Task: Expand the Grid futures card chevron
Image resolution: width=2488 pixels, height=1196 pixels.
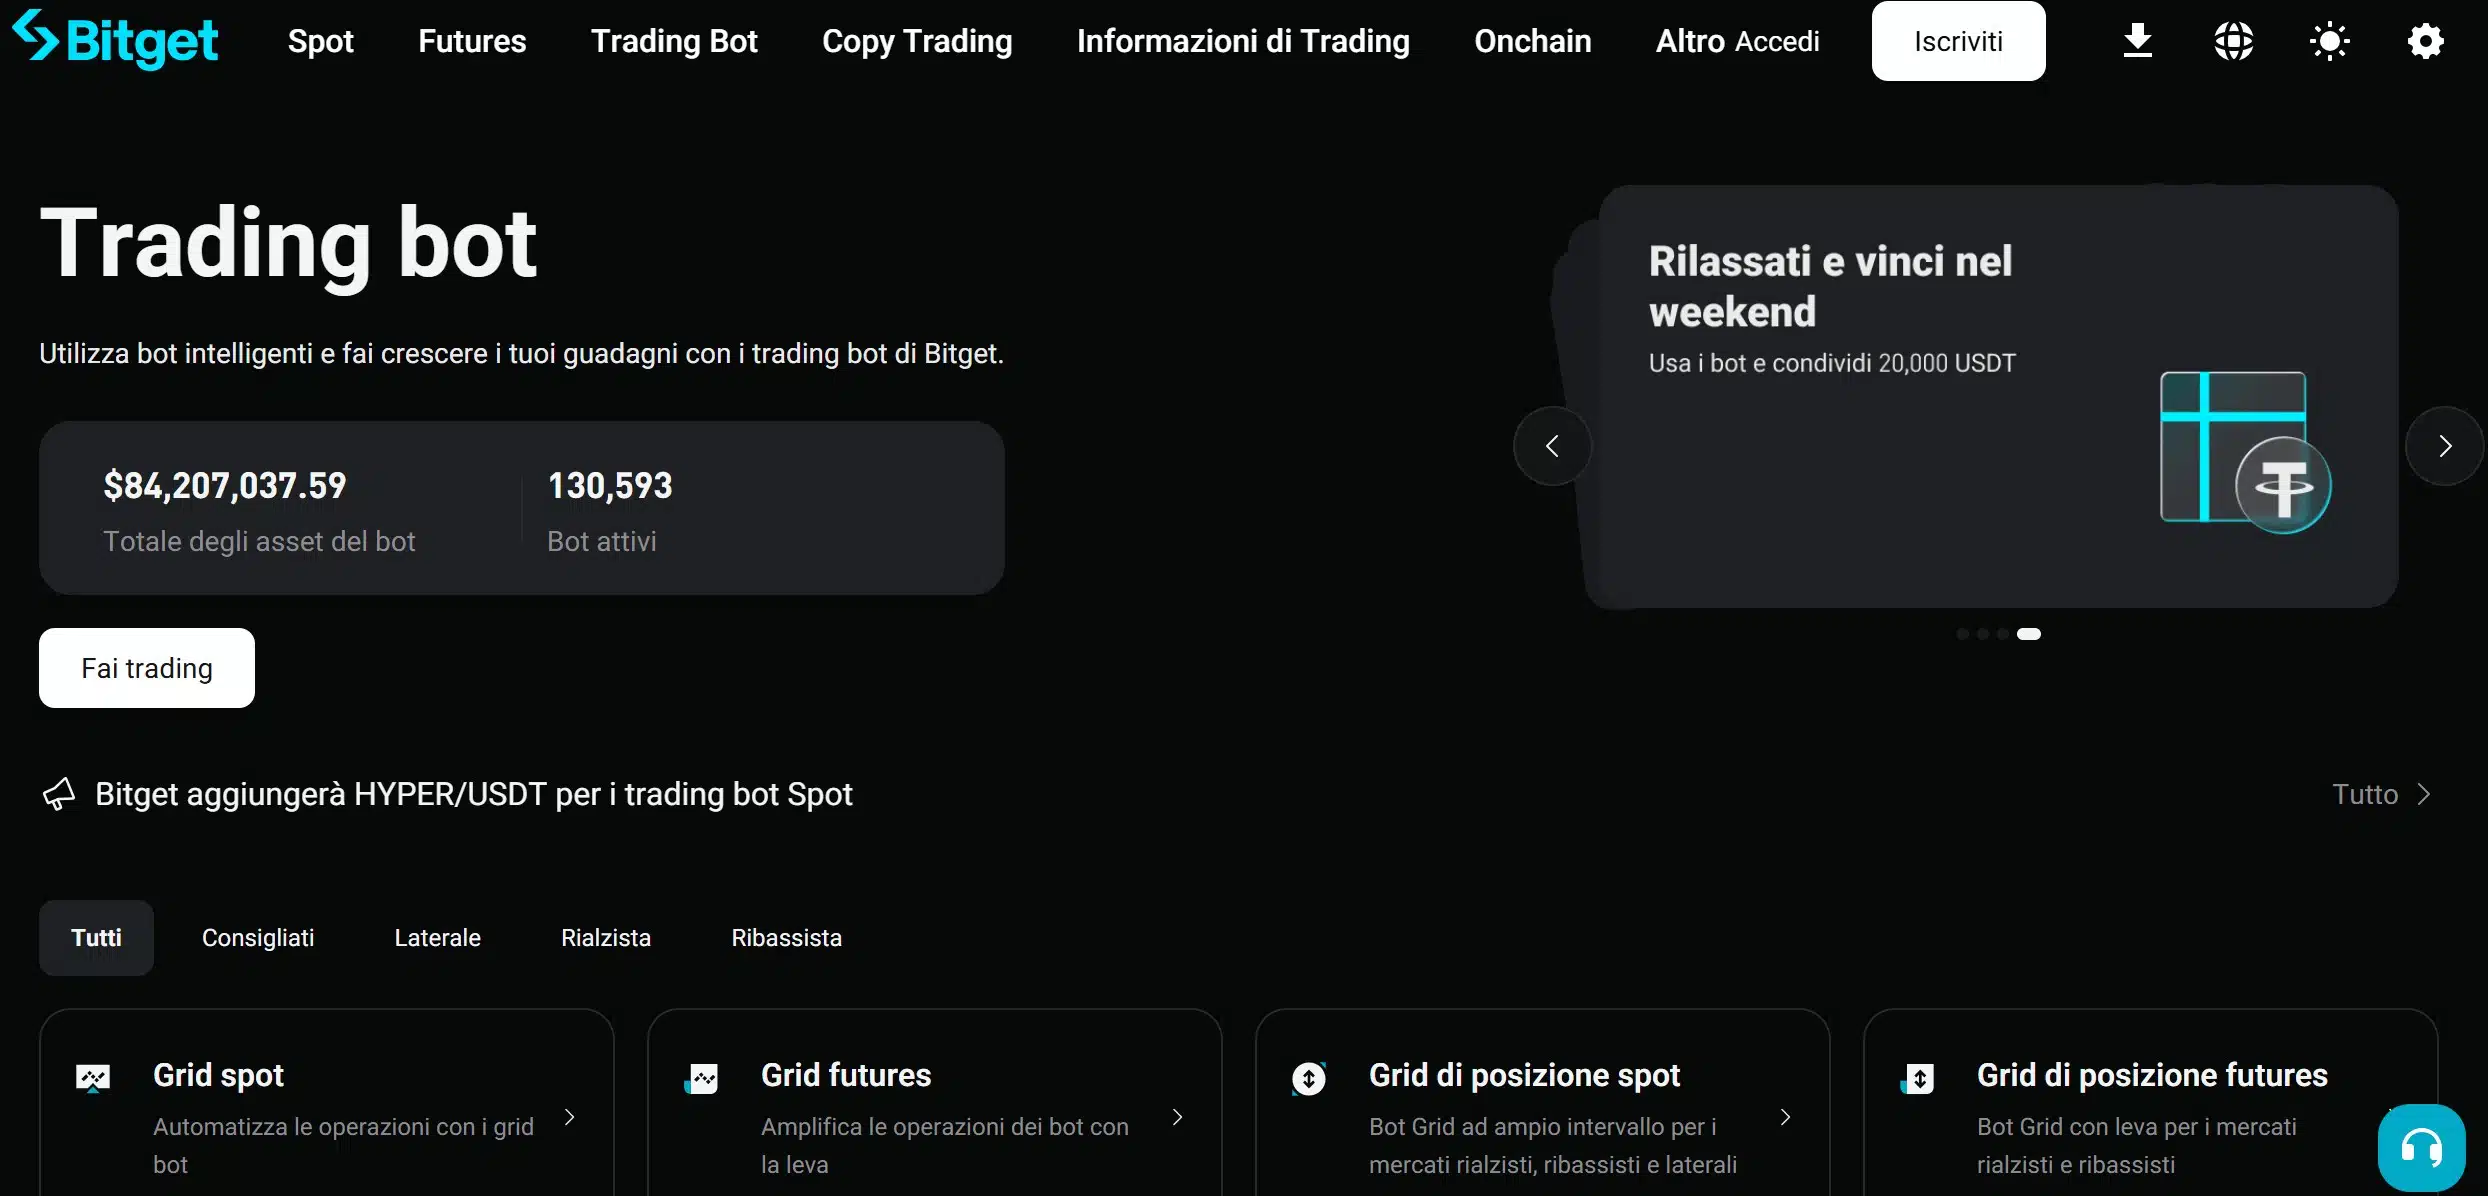Action: [x=1177, y=1117]
